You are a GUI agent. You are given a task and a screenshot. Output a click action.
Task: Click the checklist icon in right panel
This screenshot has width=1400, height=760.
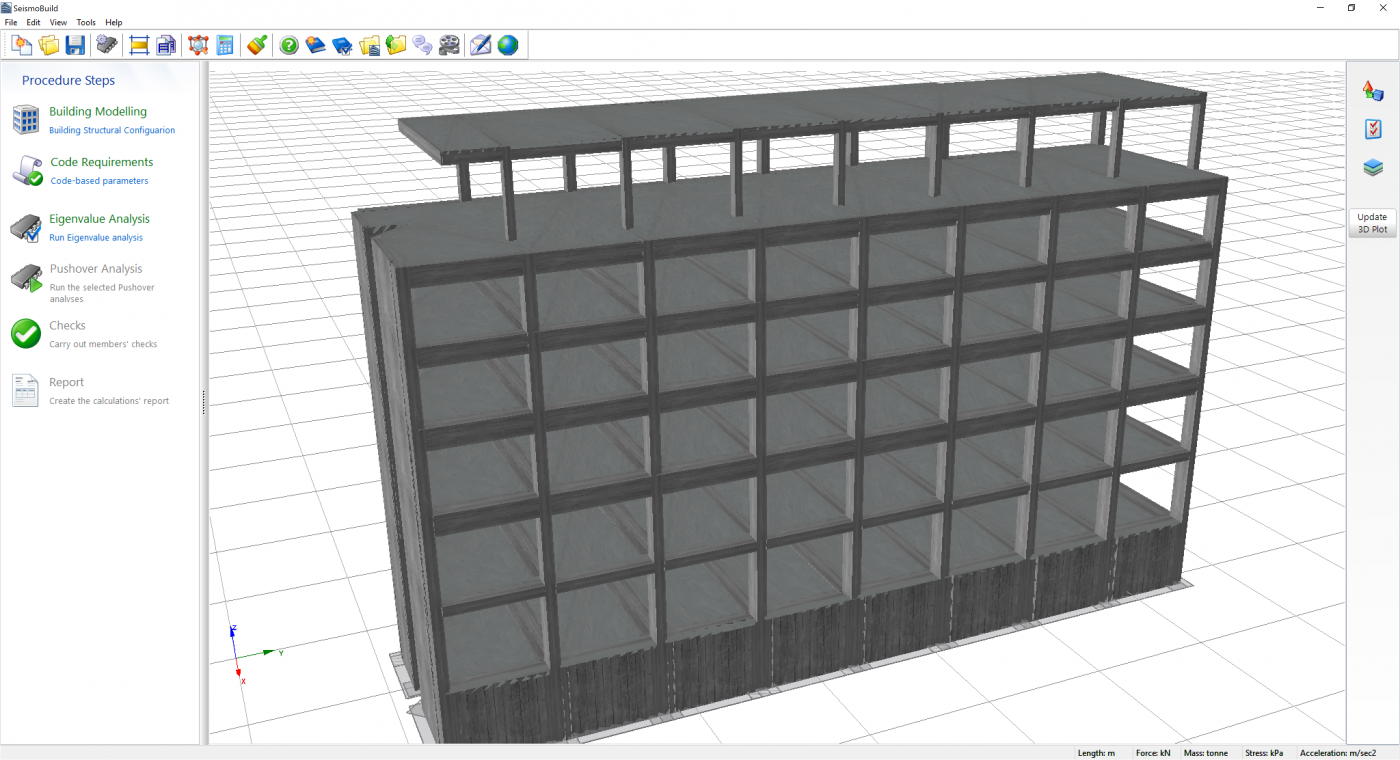1373,129
